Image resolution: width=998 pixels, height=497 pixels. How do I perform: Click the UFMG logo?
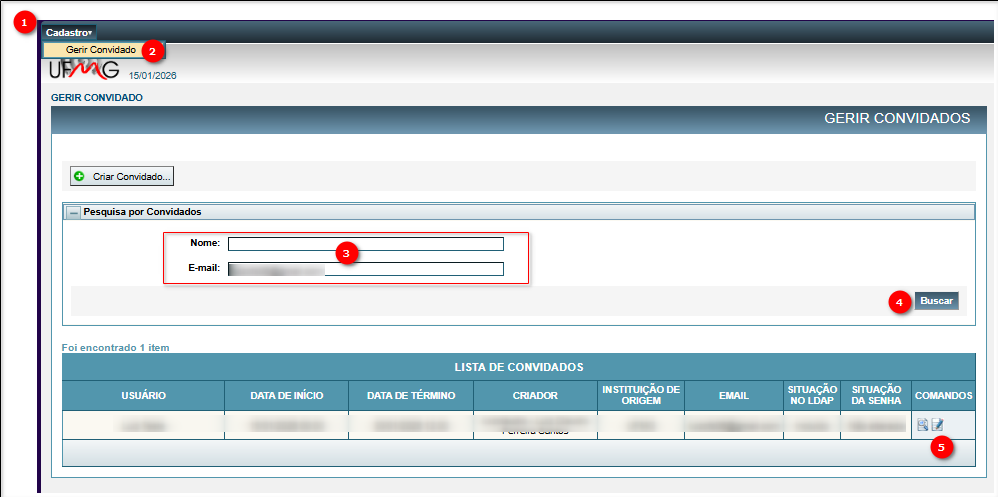(84, 70)
